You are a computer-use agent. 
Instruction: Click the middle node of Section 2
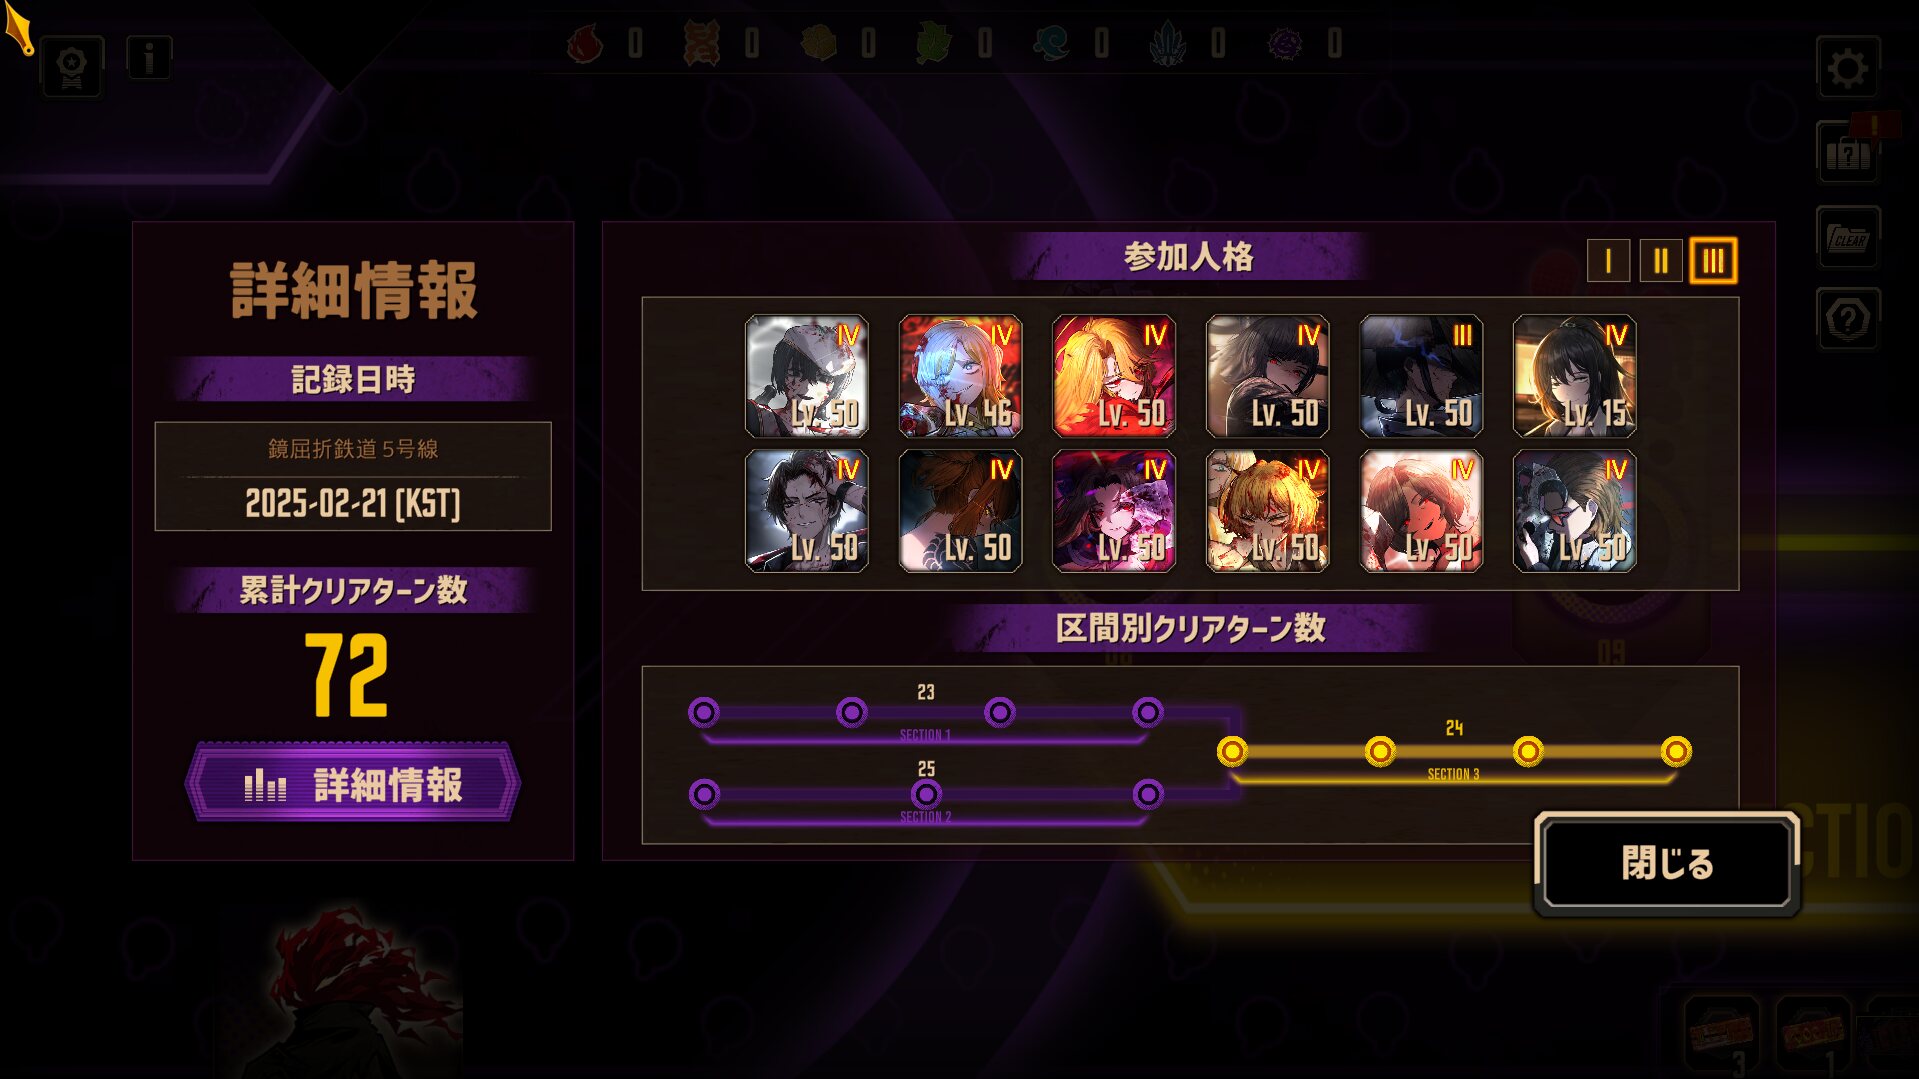point(926,795)
